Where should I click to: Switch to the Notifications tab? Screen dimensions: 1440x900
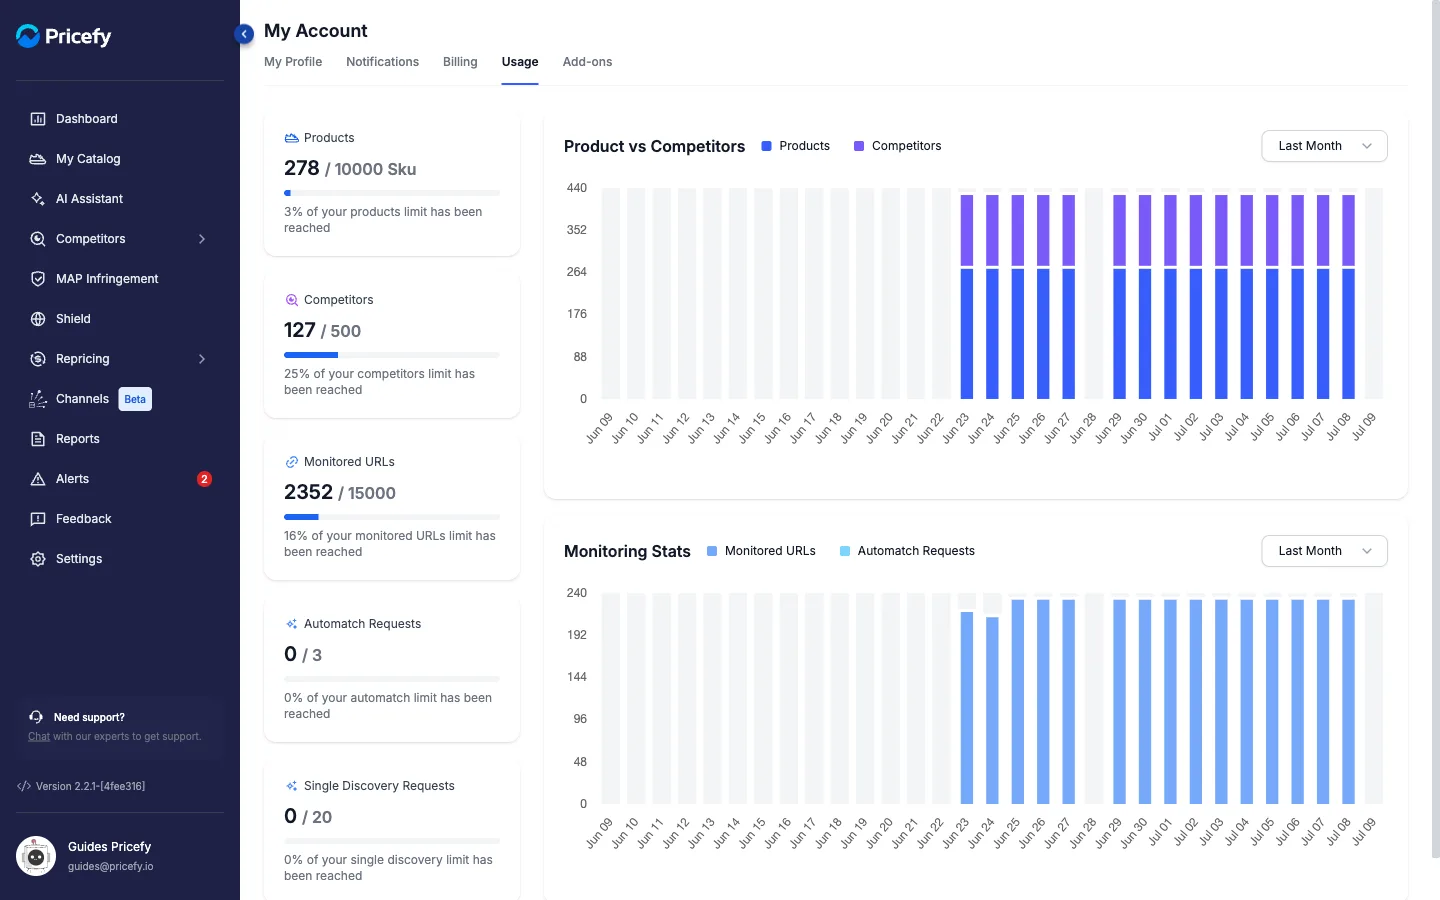[x=382, y=62]
